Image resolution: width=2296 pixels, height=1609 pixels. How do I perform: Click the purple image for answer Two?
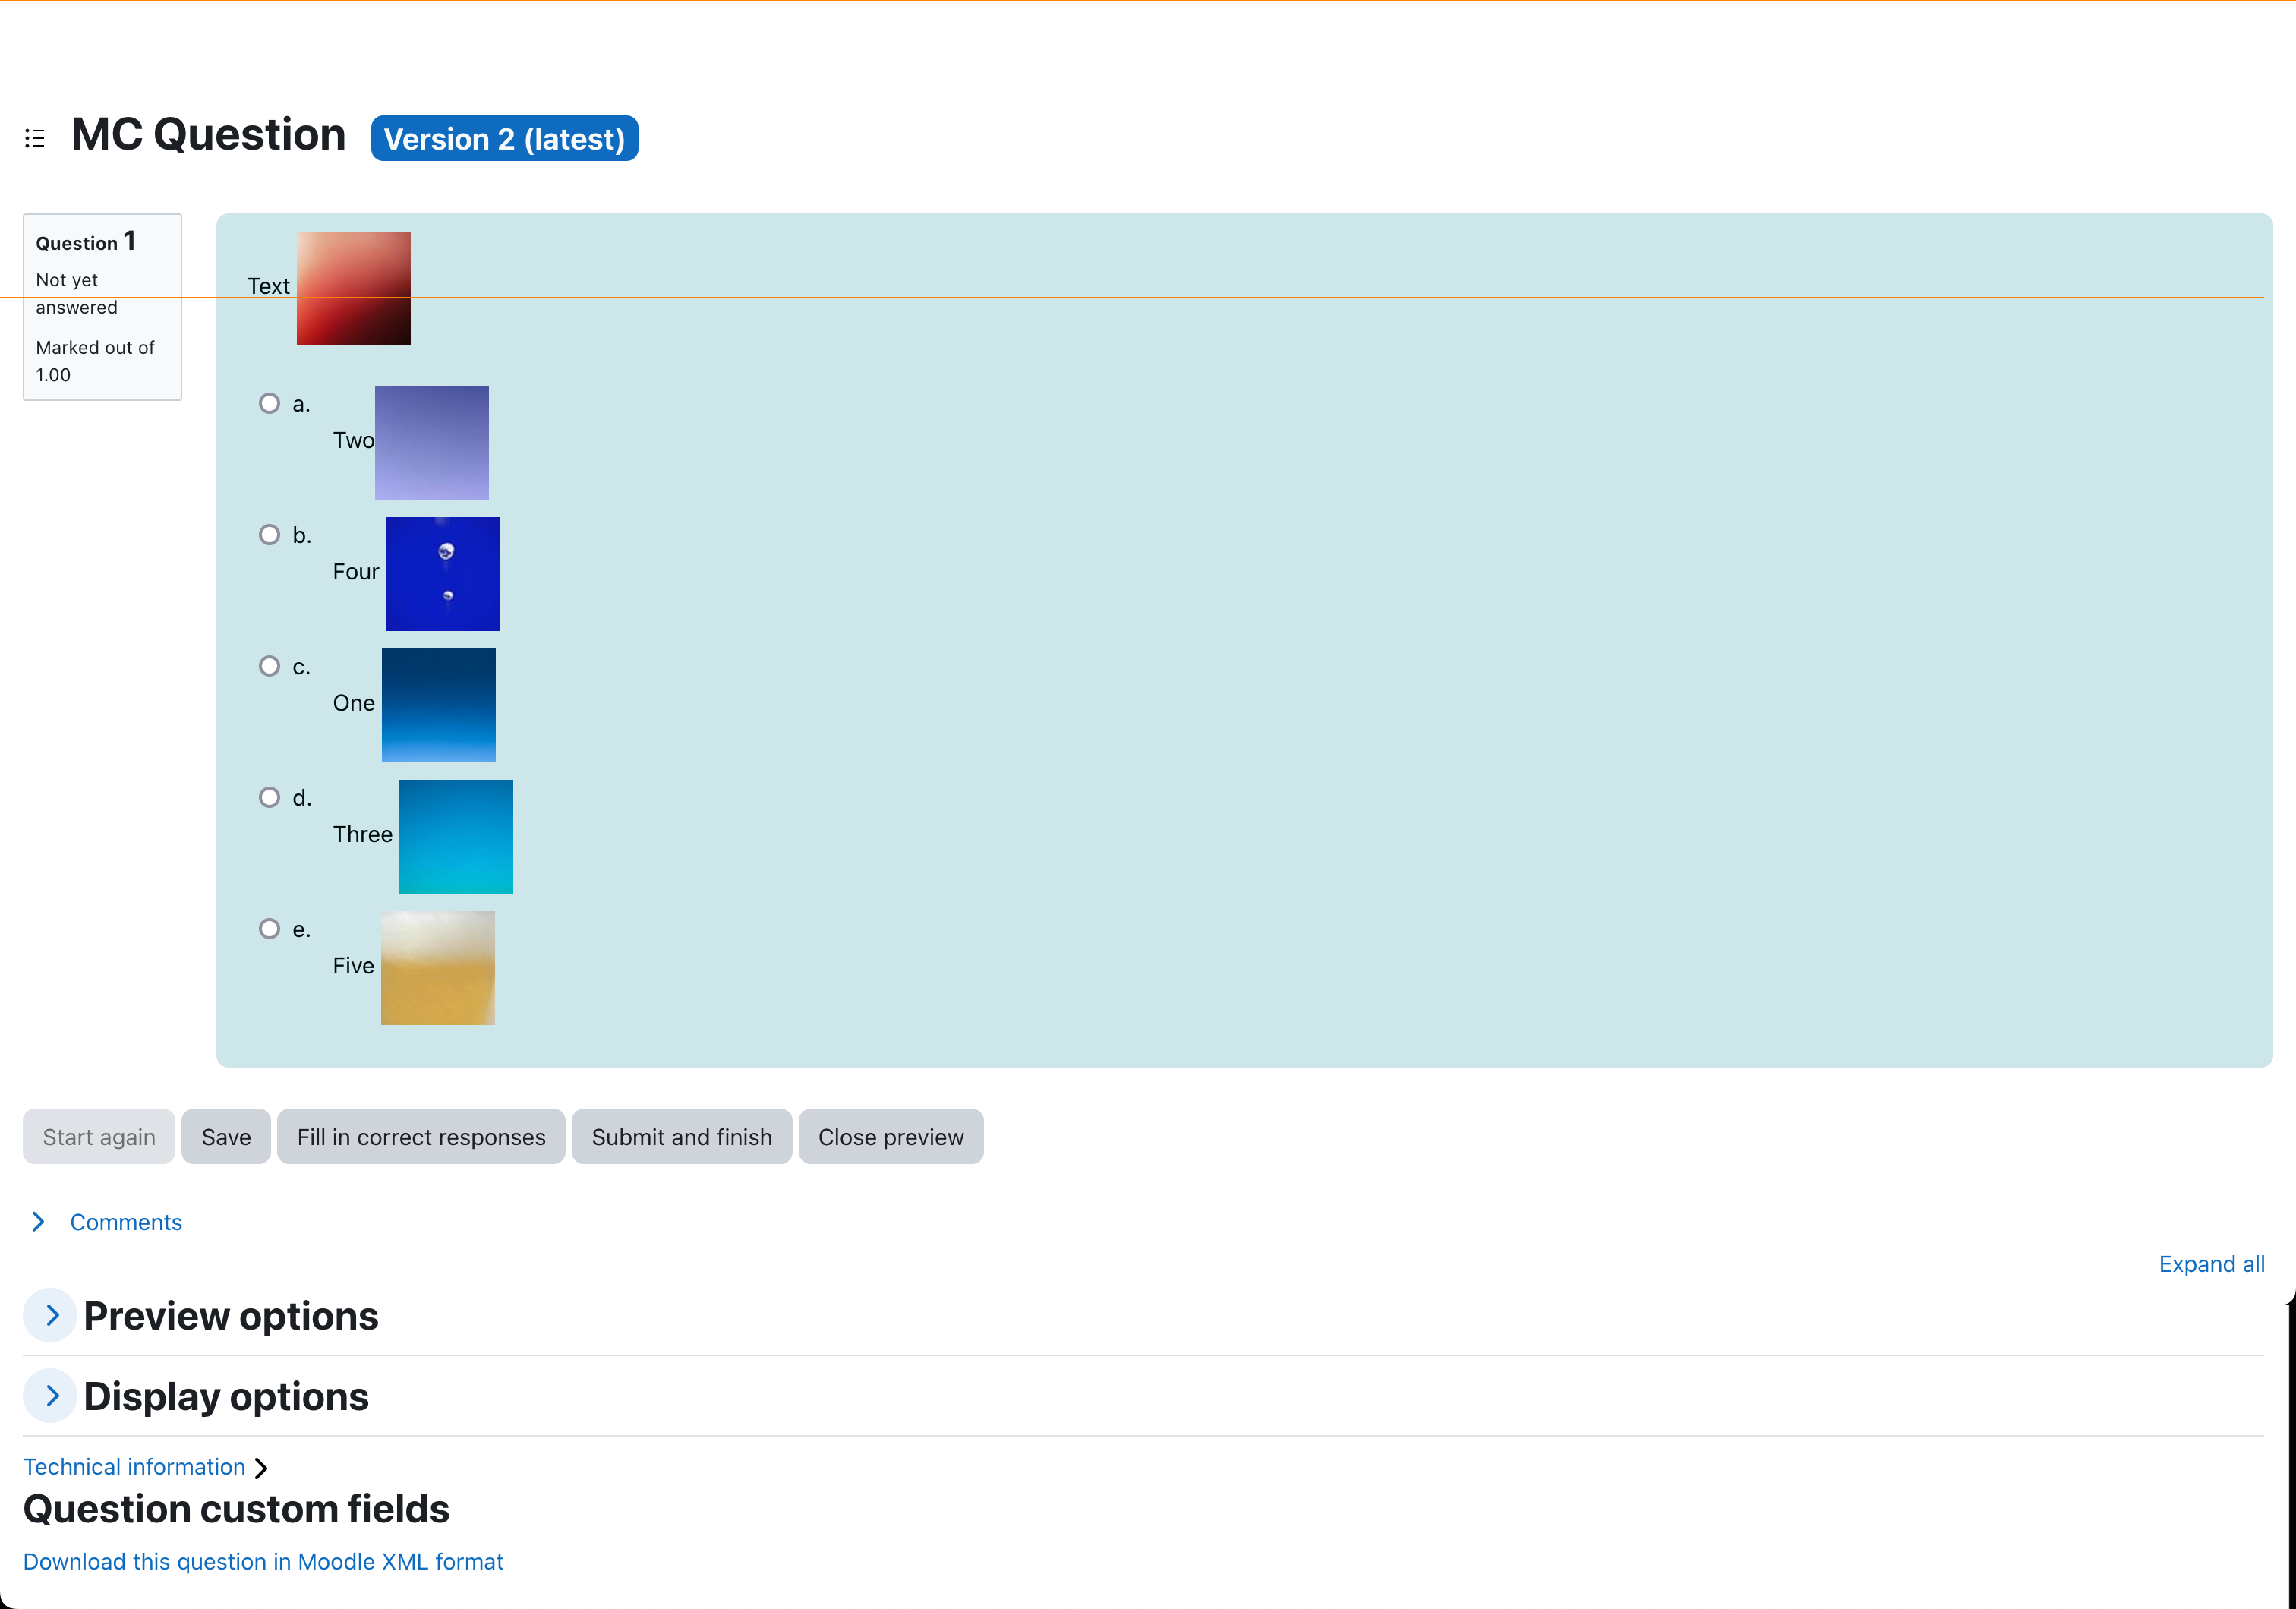[432, 443]
